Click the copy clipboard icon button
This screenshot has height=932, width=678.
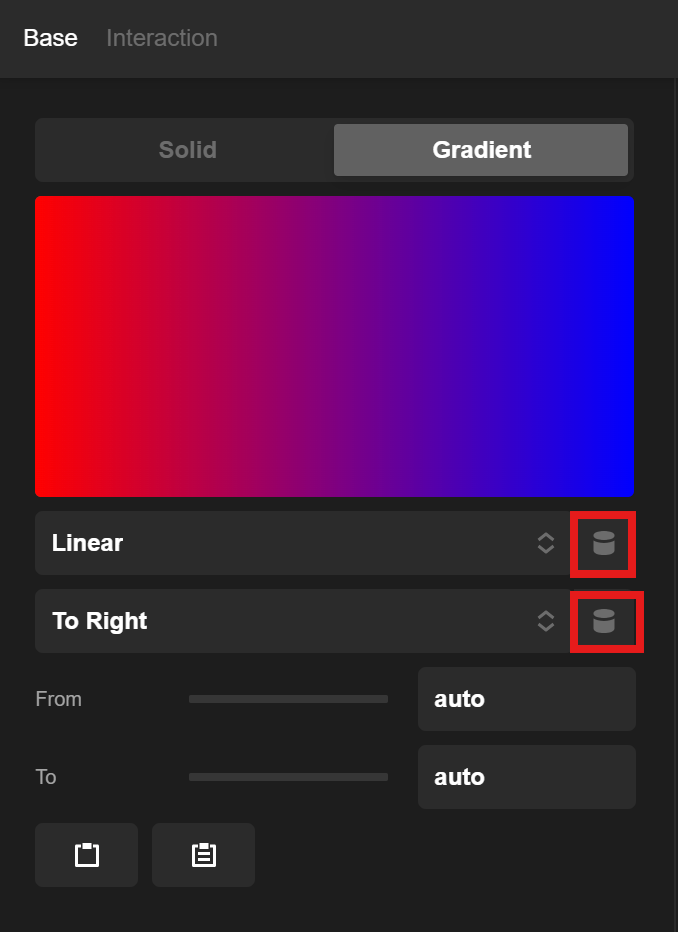coord(87,855)
